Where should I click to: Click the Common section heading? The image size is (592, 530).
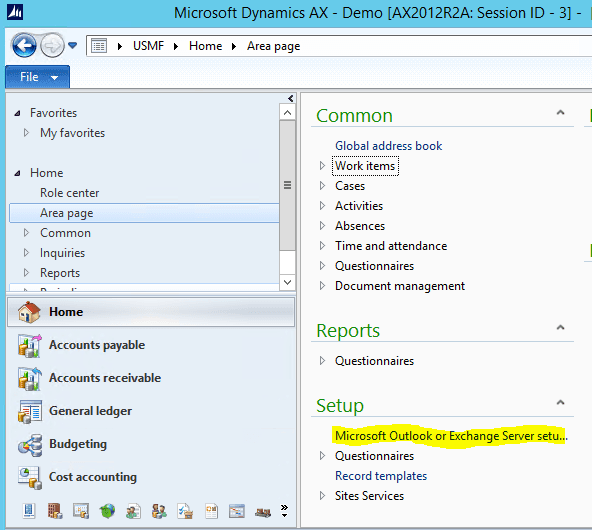355,116
